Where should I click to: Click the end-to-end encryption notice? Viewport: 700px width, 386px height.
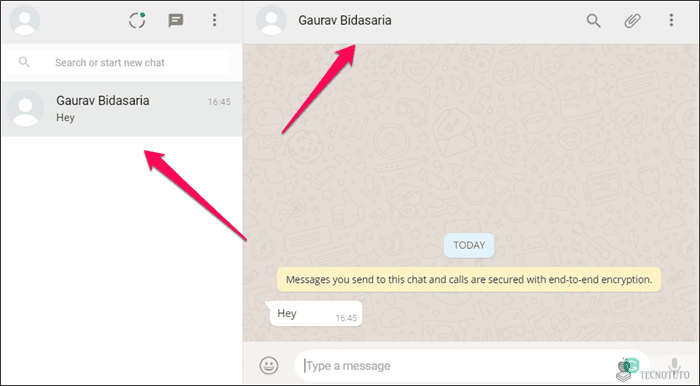(469, 279)
